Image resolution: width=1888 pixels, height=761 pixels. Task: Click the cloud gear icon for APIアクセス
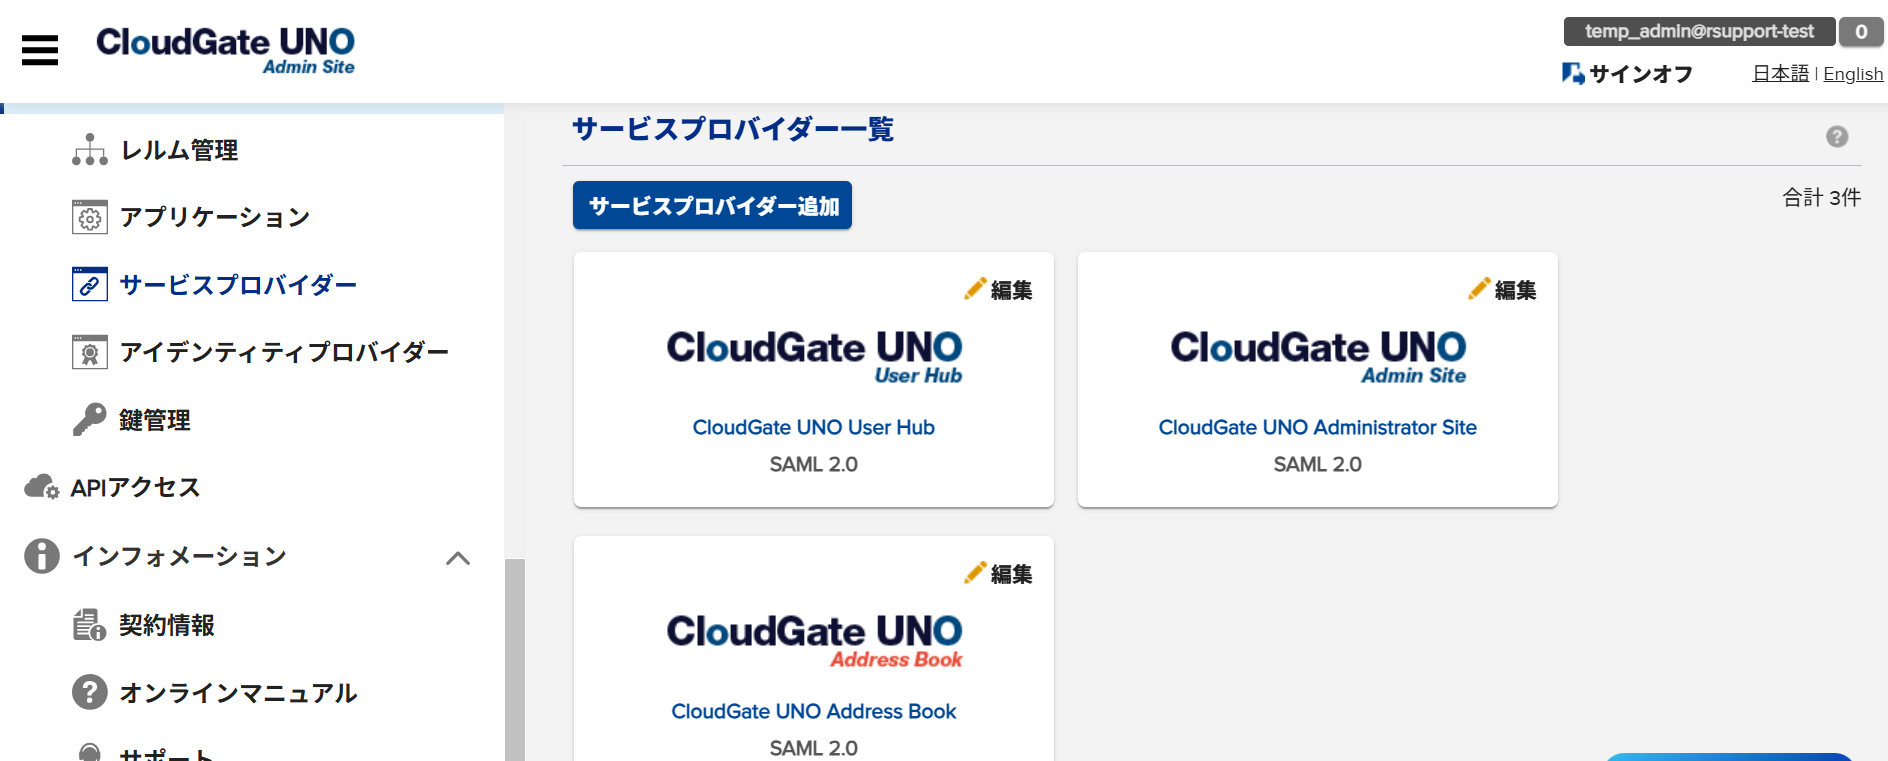point(42,487)
